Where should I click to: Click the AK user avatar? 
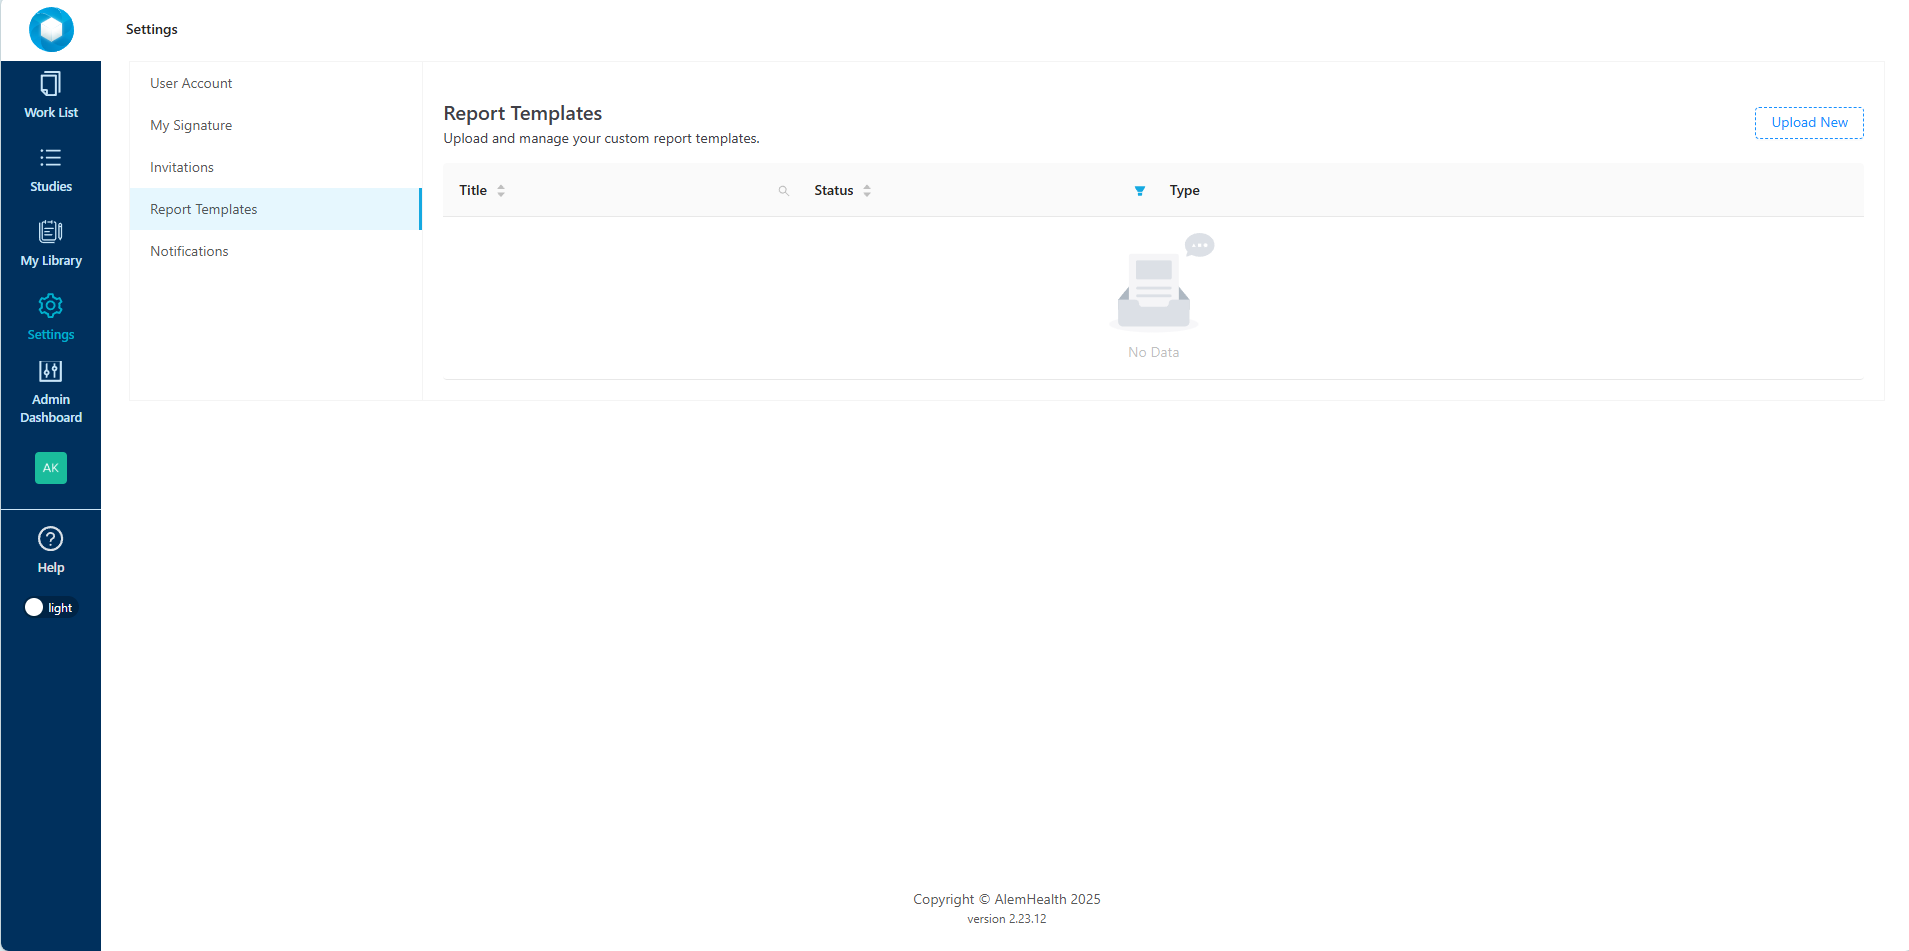click(x=51, y=468)
